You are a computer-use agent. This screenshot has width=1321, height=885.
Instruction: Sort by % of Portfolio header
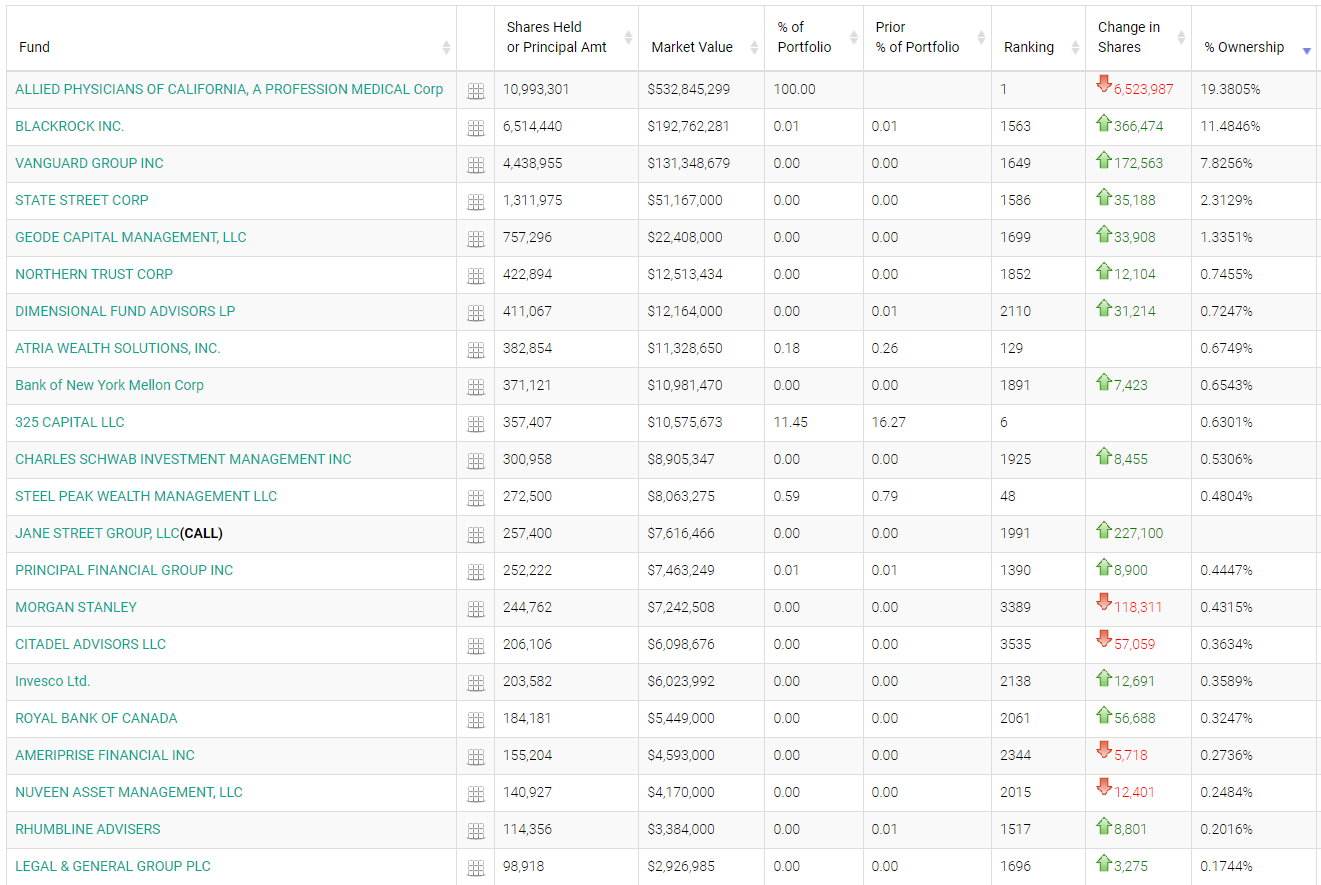click(814, 37)
